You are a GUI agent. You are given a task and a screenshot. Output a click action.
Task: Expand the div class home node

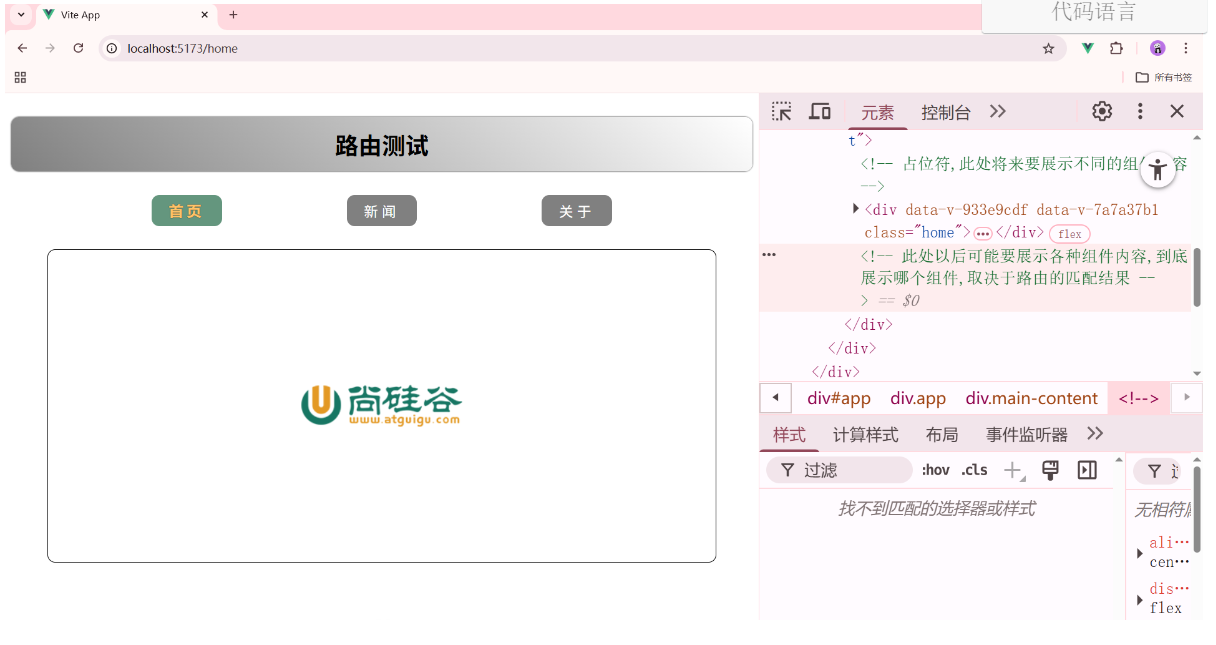click(x=856, y=208)
